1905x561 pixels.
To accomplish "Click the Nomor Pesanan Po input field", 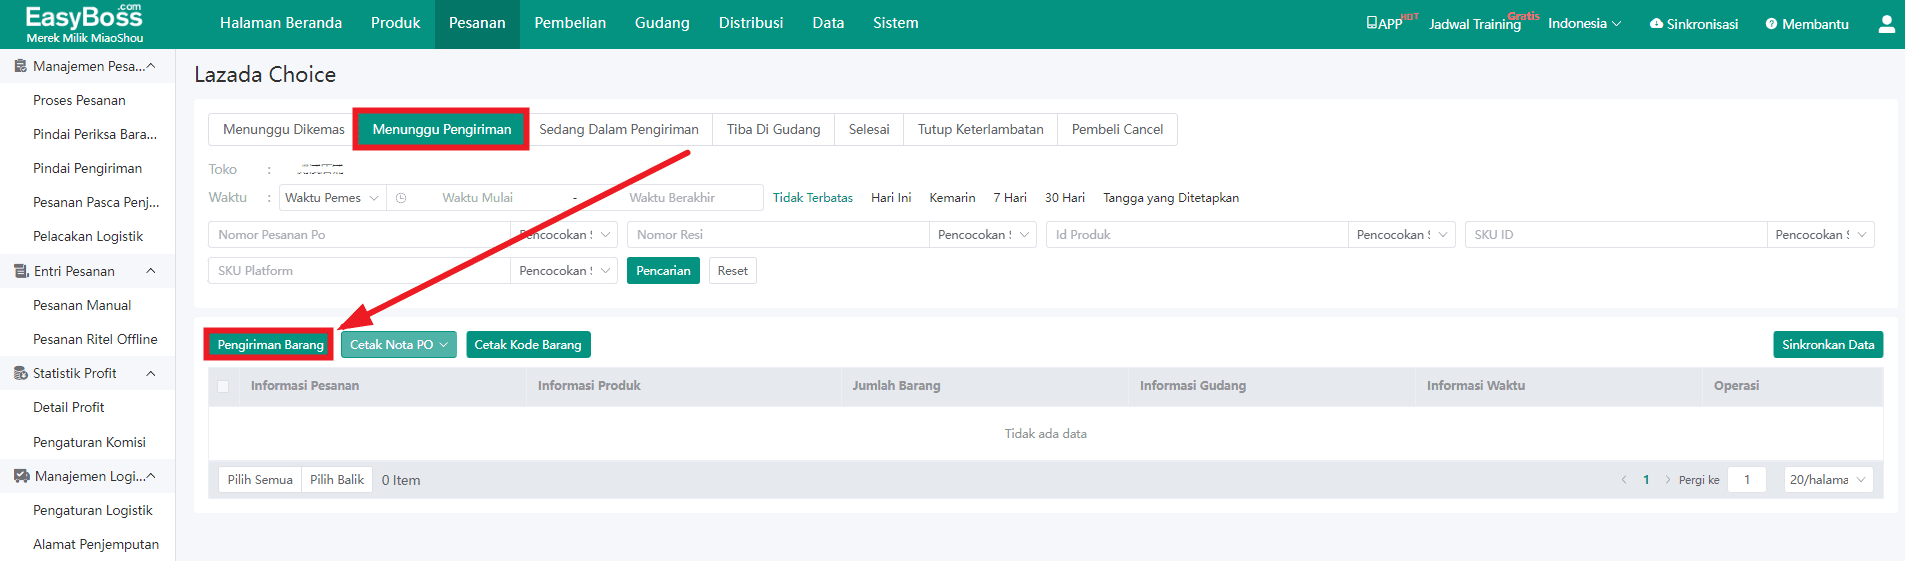I will tap(360, 235).
